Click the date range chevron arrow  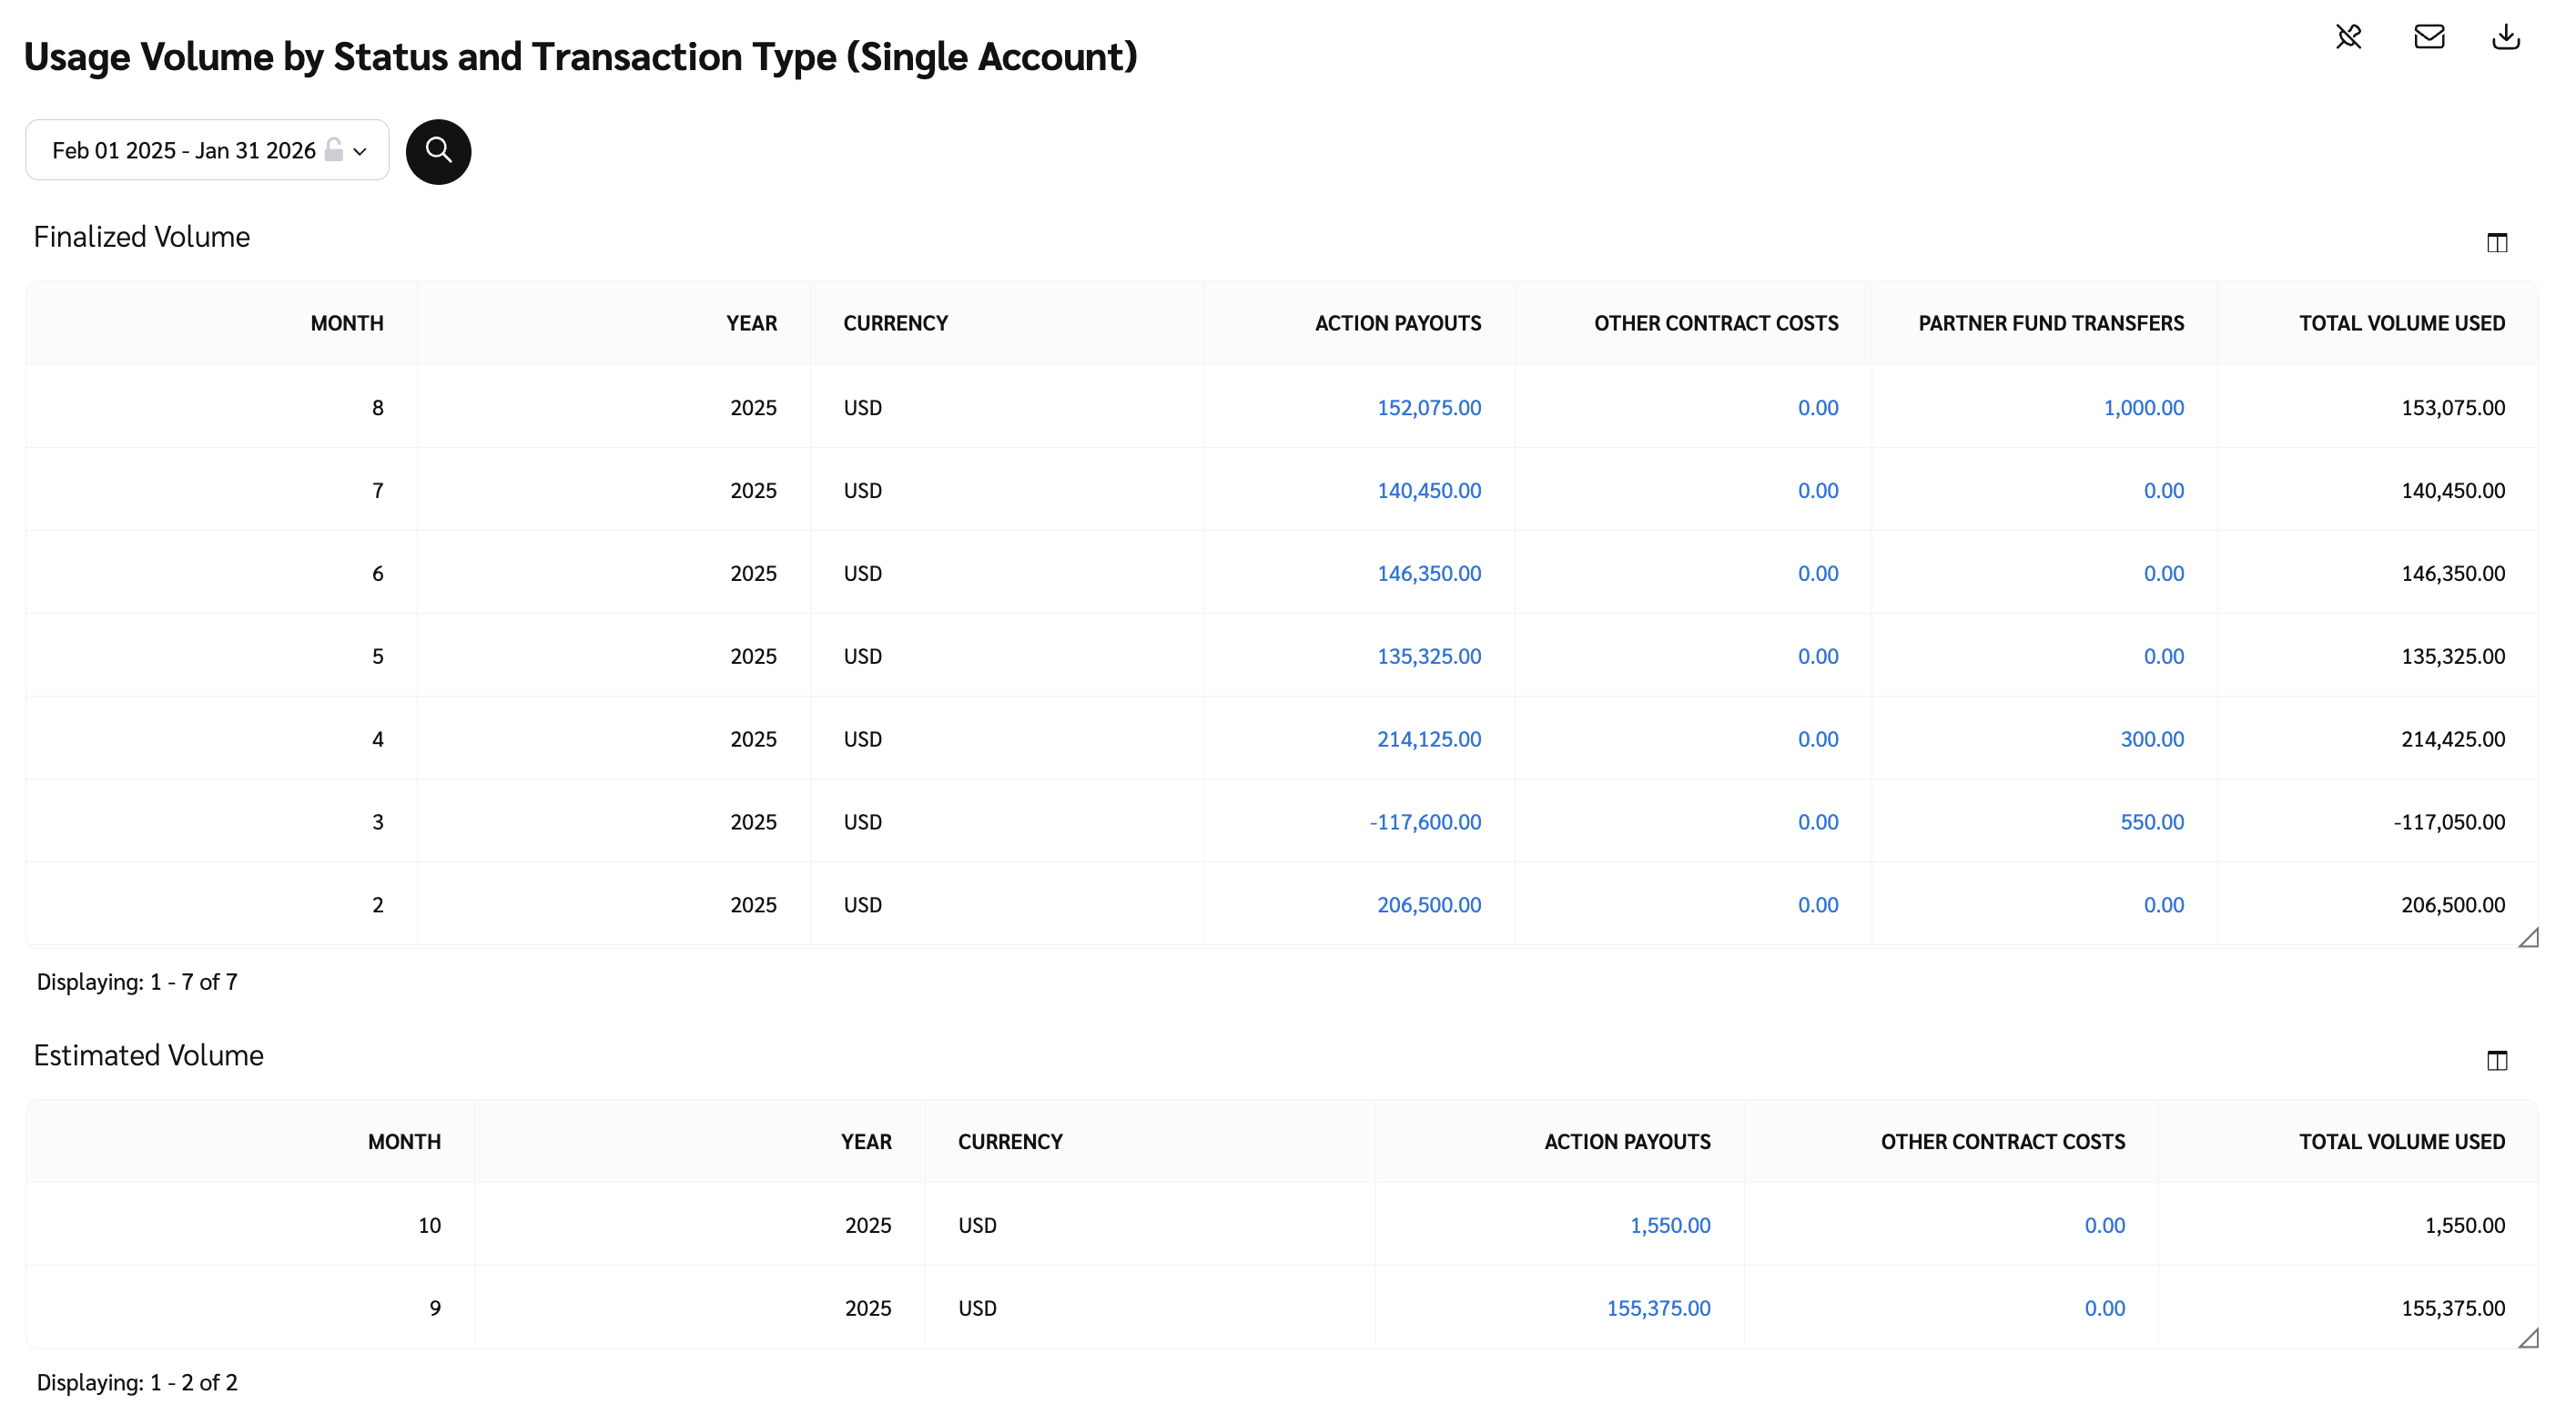360,151
